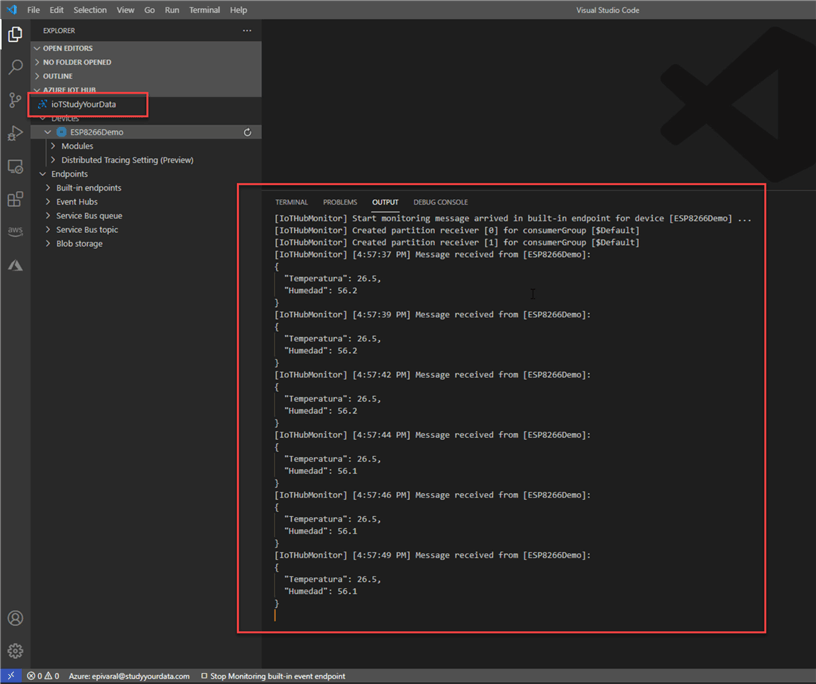816x684 pixels.
Task: Open the Run and Debug view
Action: click(15, 133)
